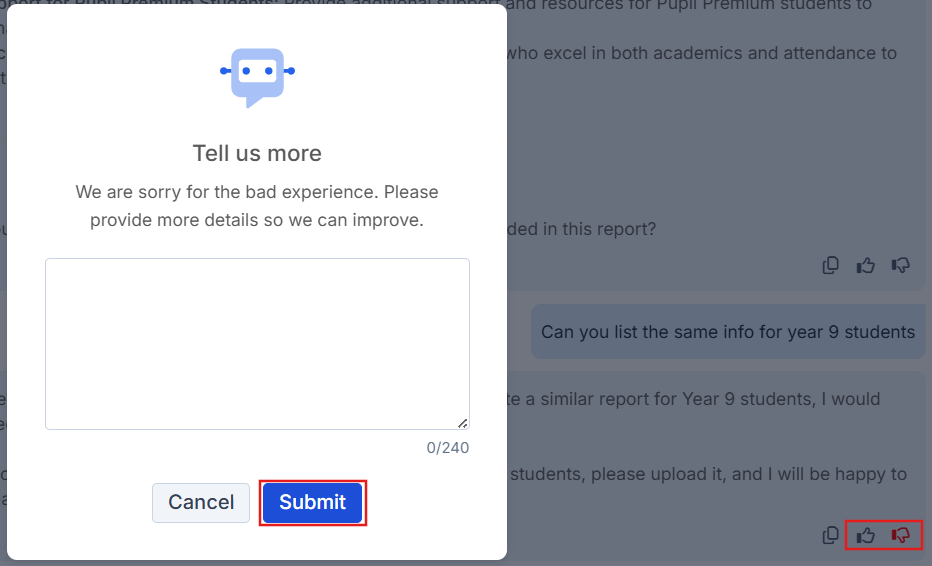
Task: Like the response above the Year 9 question
Action: 866,265
